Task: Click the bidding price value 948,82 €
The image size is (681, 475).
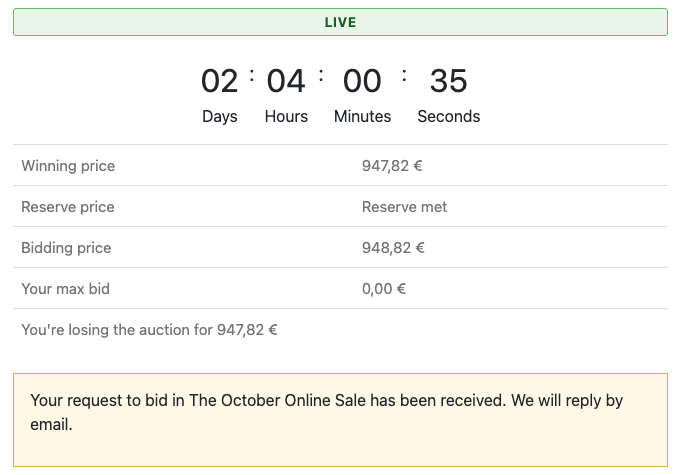Action: coord(393,248)
